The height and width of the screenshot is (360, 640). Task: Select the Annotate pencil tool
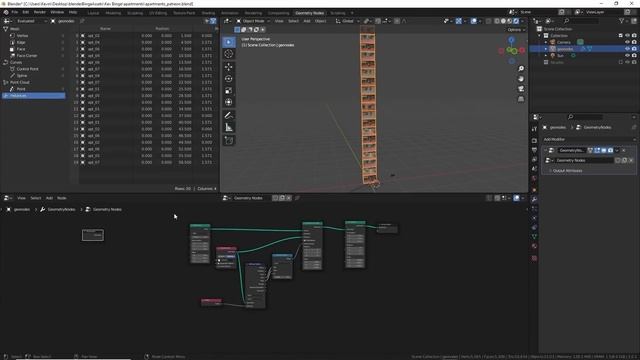(229, 116)
